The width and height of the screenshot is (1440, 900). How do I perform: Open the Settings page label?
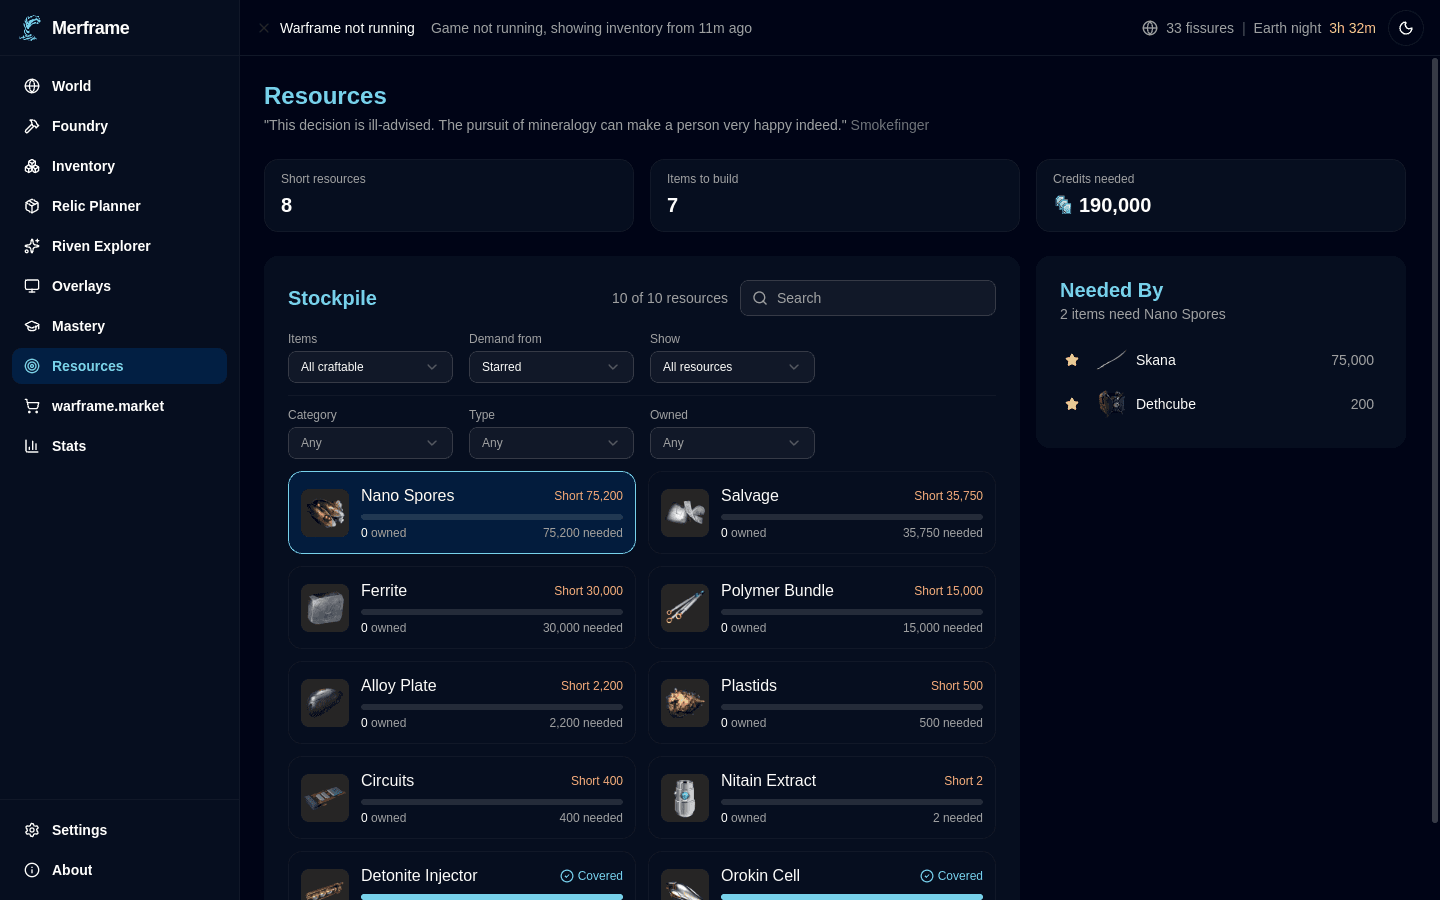click(79, 830)
